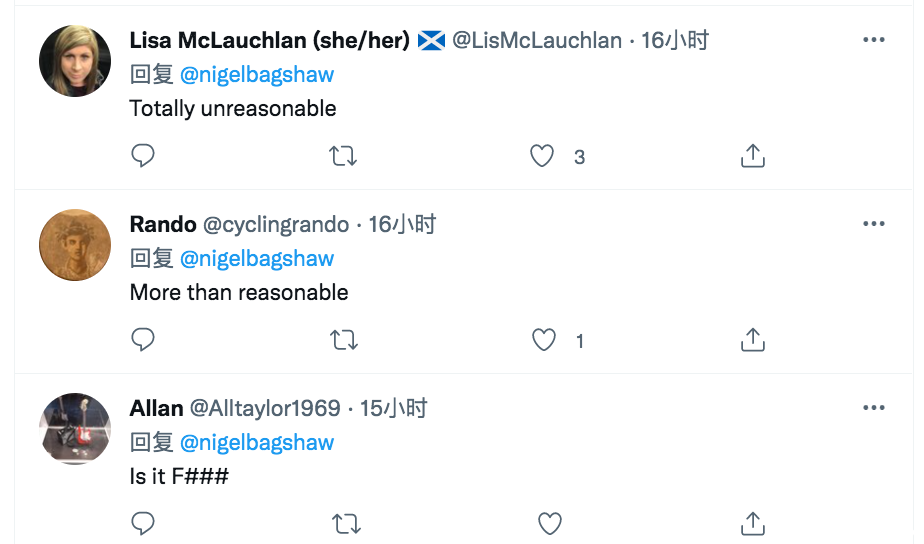Click Allan's guitar profile picture

pos(75,428)
